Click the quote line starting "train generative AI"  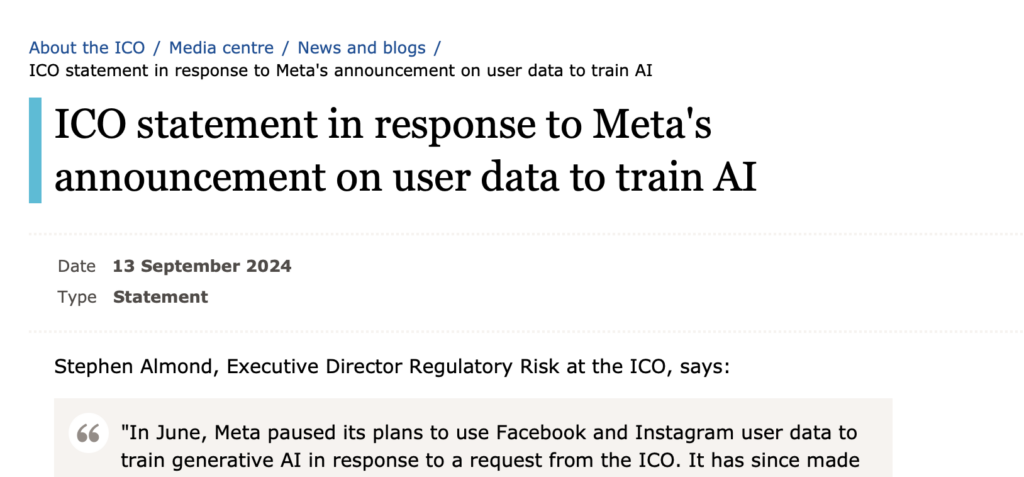click(490, 461)
